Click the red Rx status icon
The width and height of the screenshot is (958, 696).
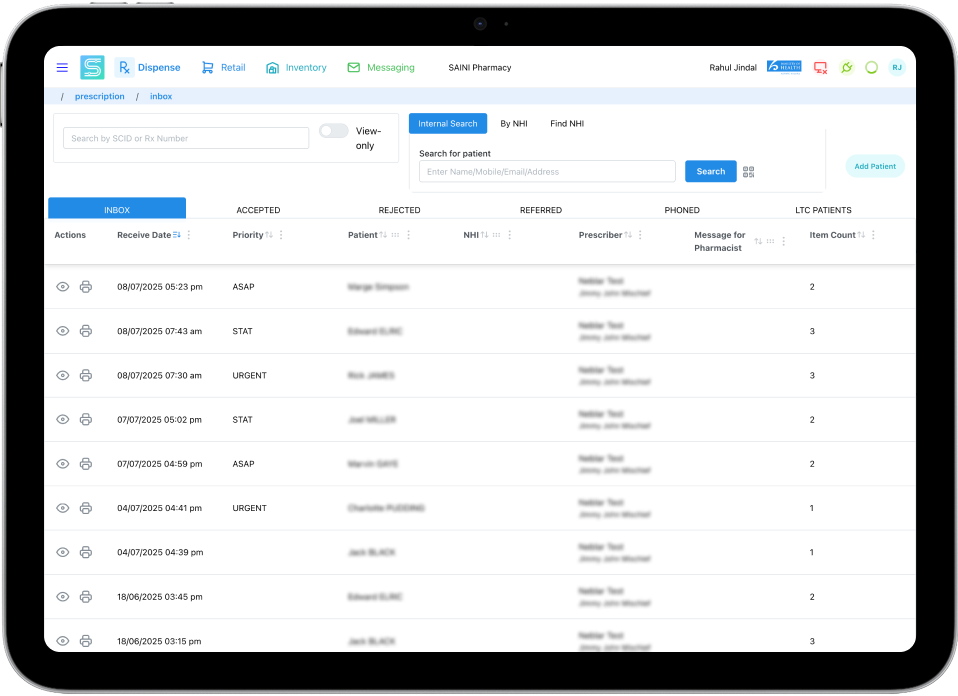pos(820,68)
